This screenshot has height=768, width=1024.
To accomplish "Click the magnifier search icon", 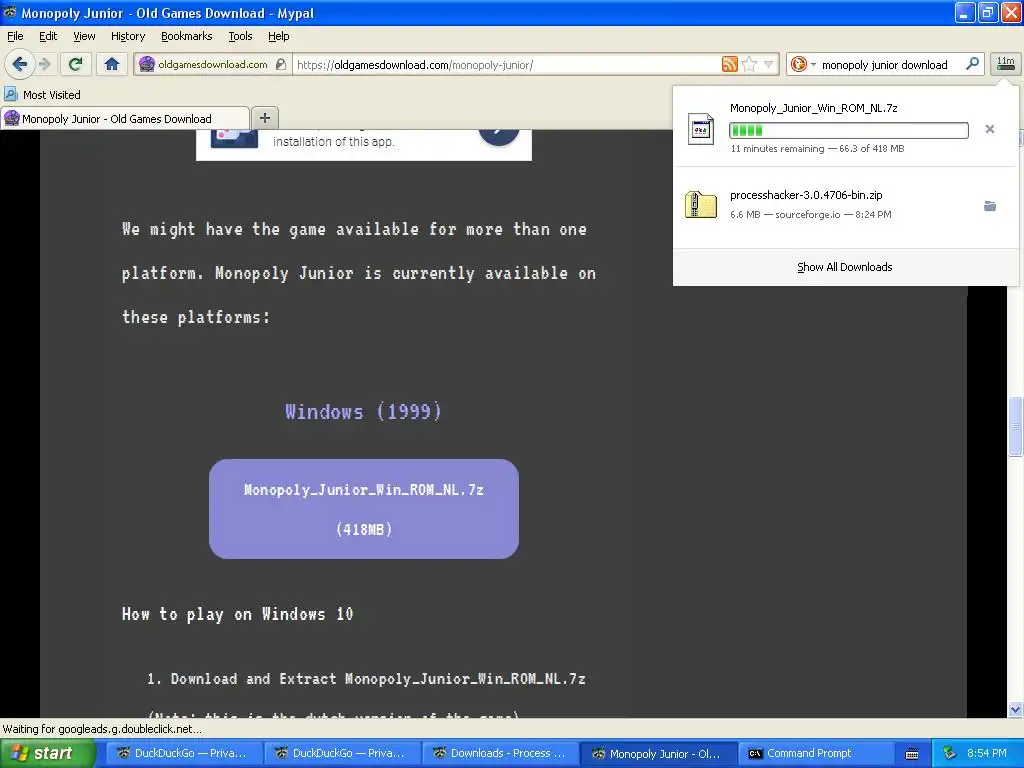I will pos(972,64).
